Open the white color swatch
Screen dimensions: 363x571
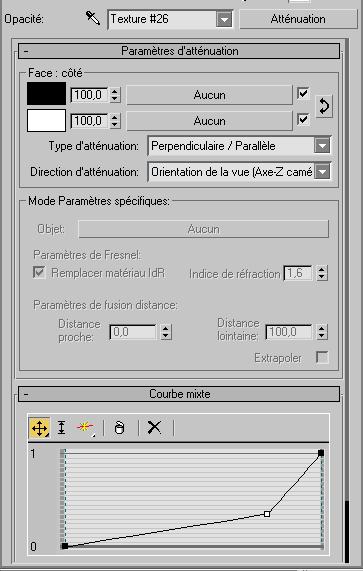[x=46, y=120]
